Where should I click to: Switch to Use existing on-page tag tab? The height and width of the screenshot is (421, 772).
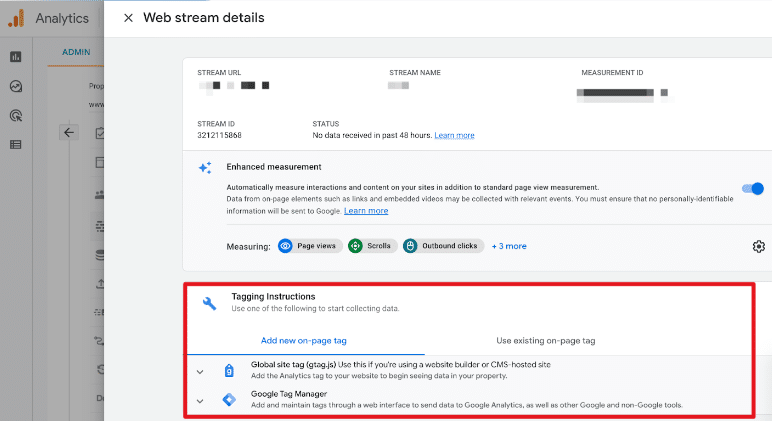click(546, 340)
